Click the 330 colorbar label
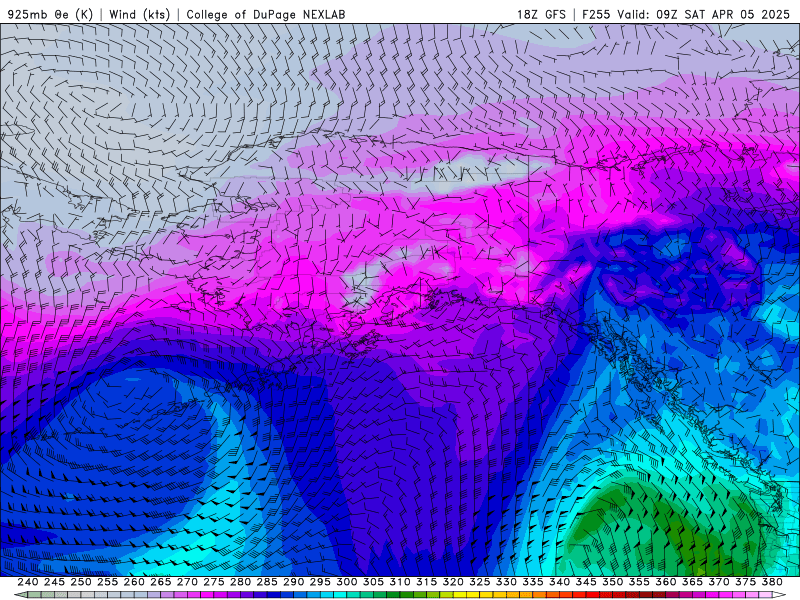Screen dimensions: 800x600 click(x=506, y=582)
